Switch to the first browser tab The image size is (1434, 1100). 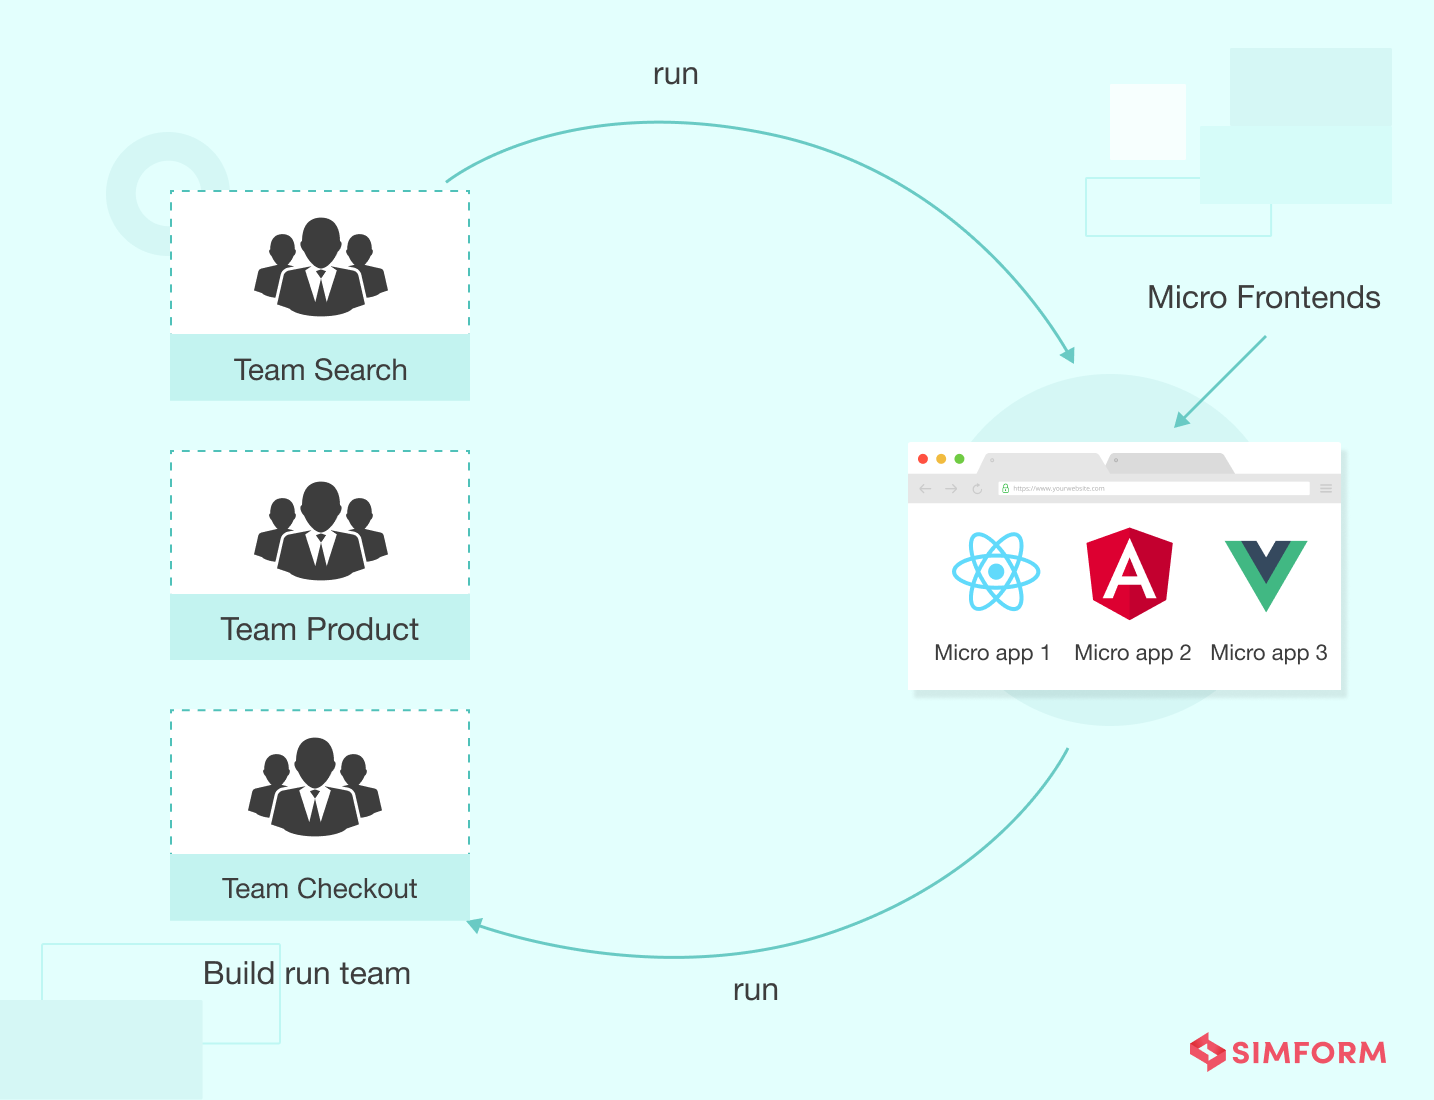point(1042,463)
